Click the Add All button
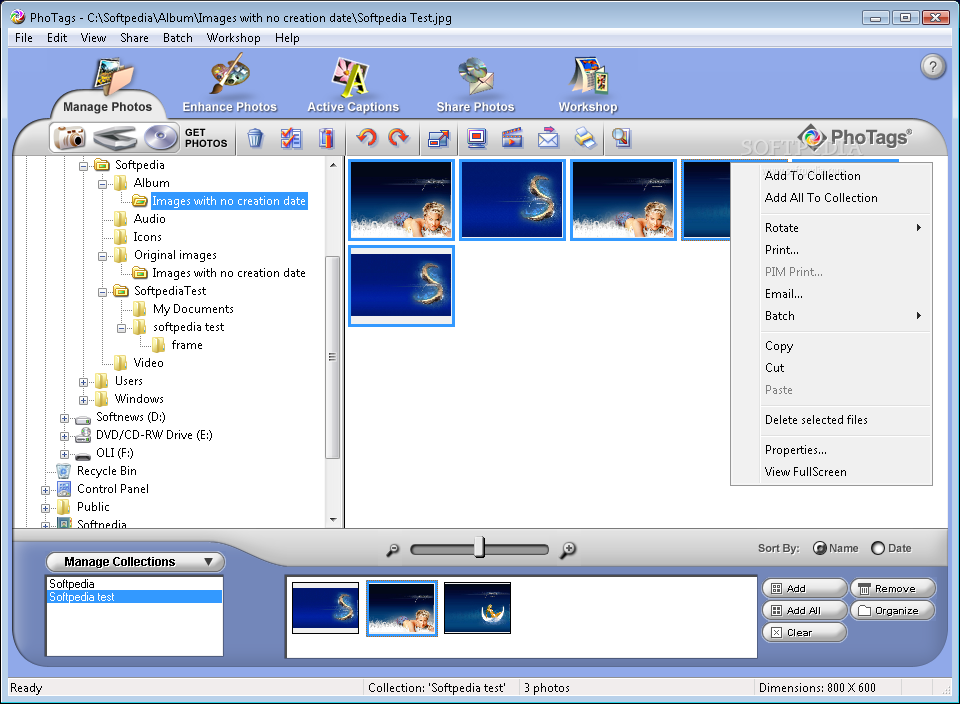This screenshot has width=960, height=704. point(804,610)
